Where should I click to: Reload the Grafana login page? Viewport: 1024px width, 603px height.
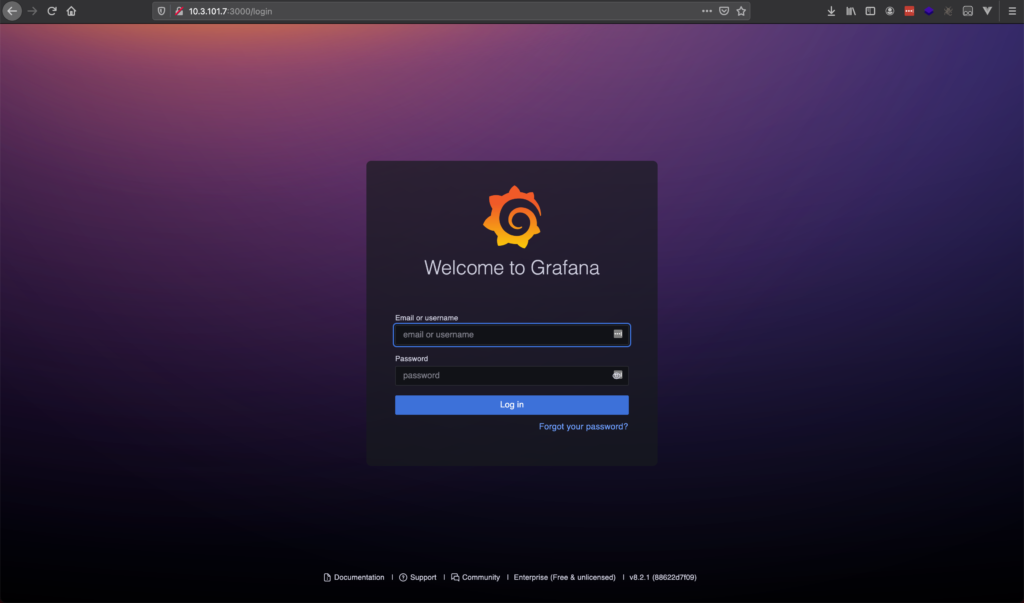[52, 11]
